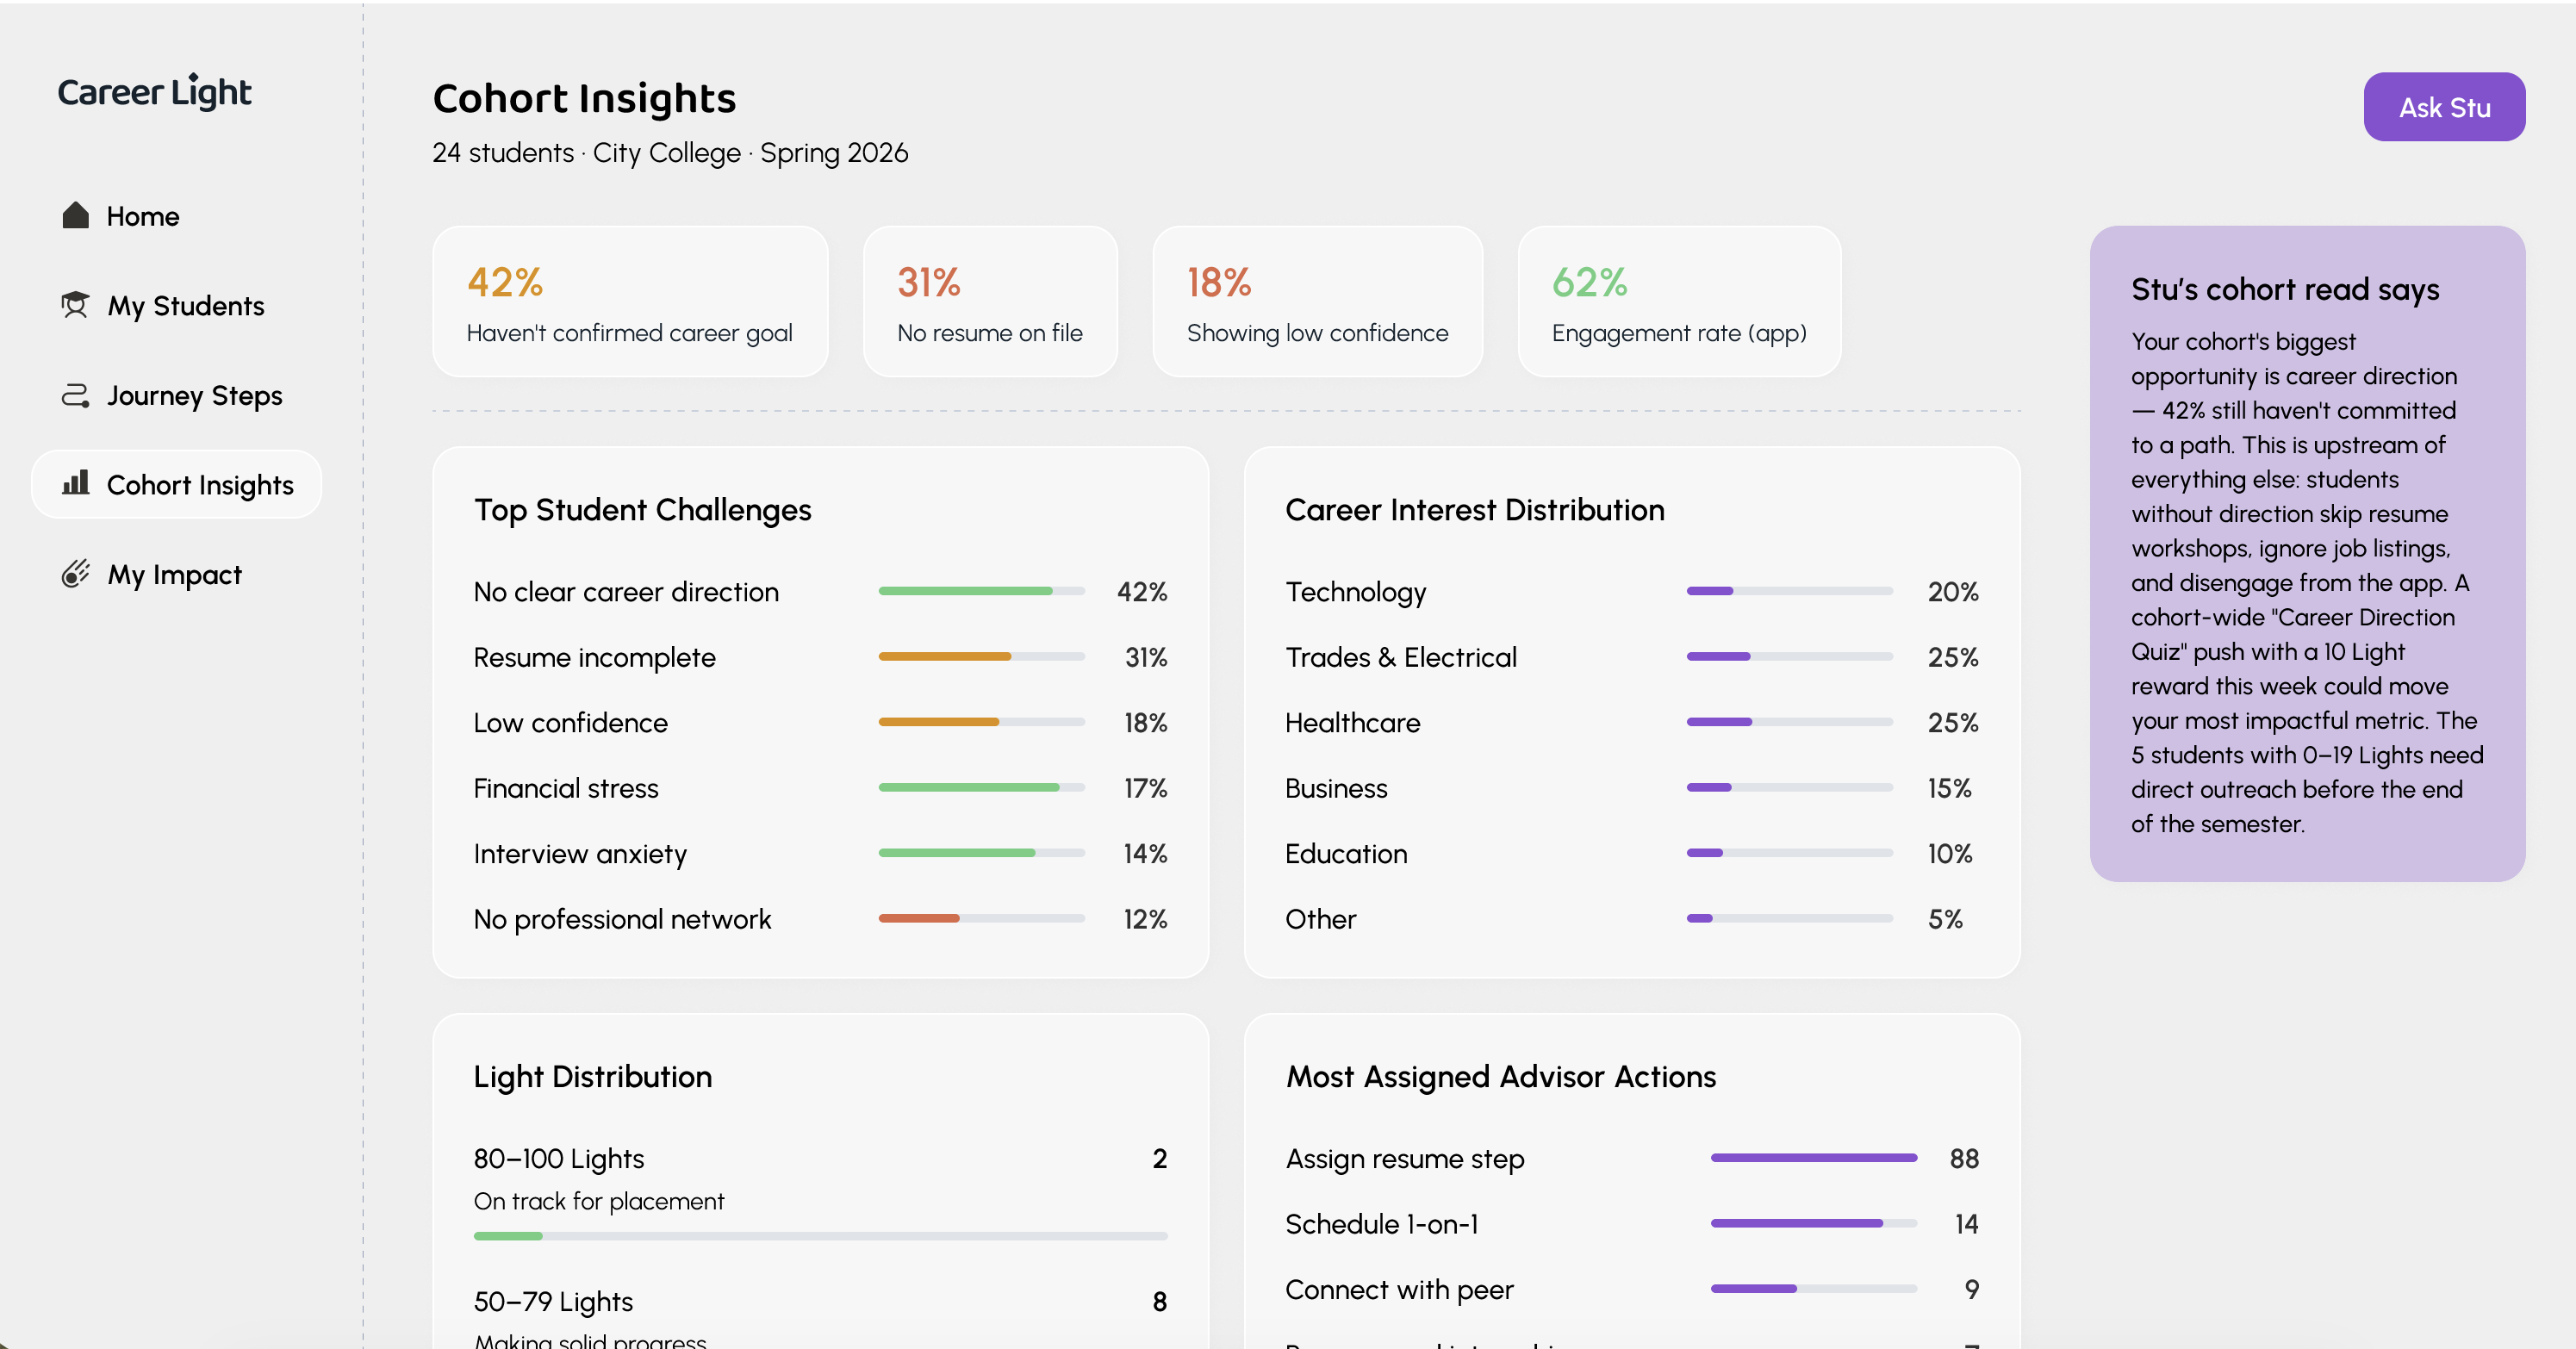
Task: Click the "Cohort Insights" page heading
Action: point(584,98)
